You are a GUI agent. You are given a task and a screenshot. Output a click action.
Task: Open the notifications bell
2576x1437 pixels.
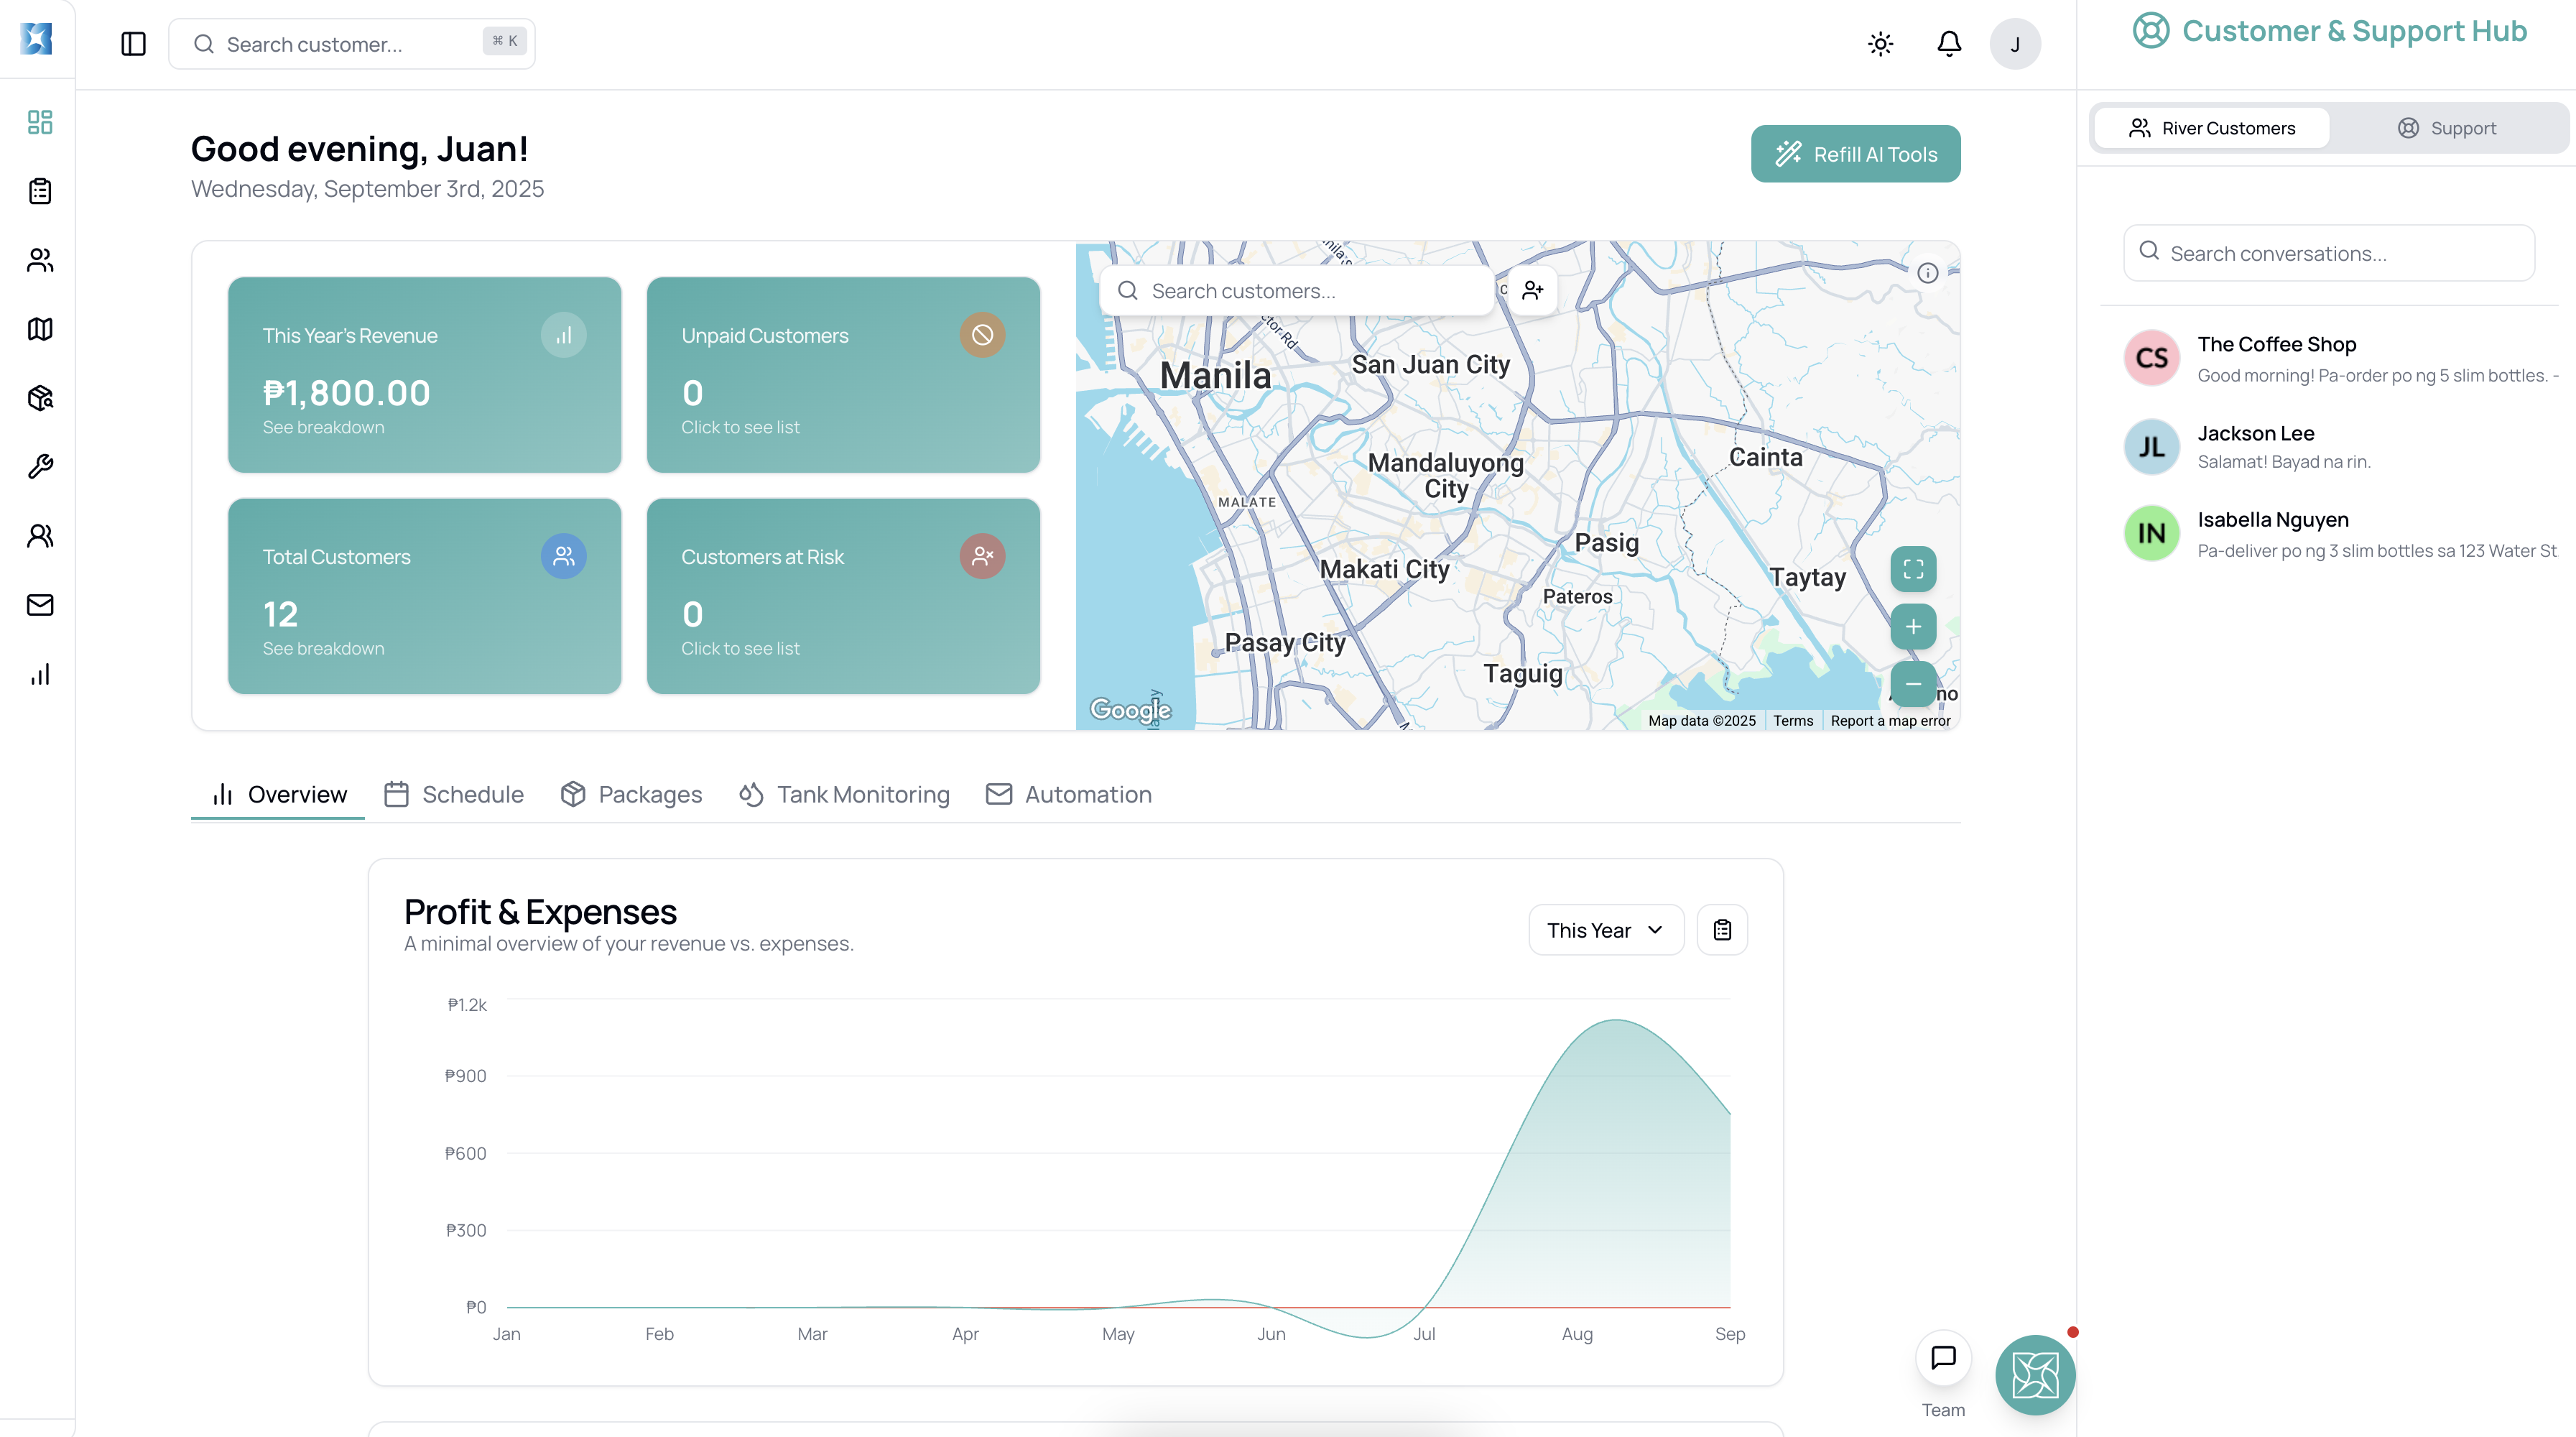1949,44
